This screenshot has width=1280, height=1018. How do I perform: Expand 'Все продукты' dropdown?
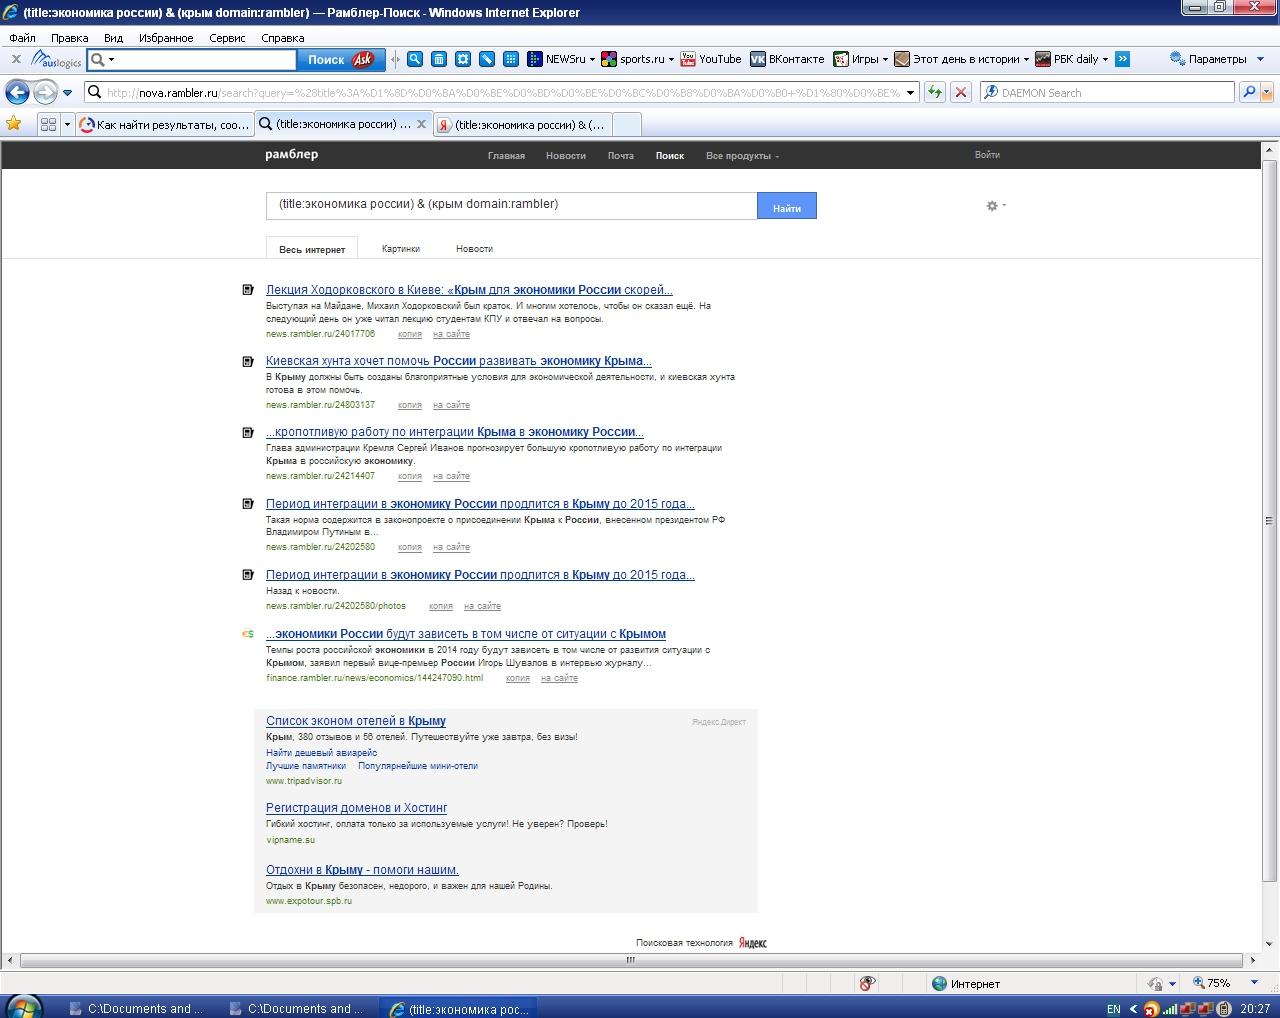click(x=742, y=156)
